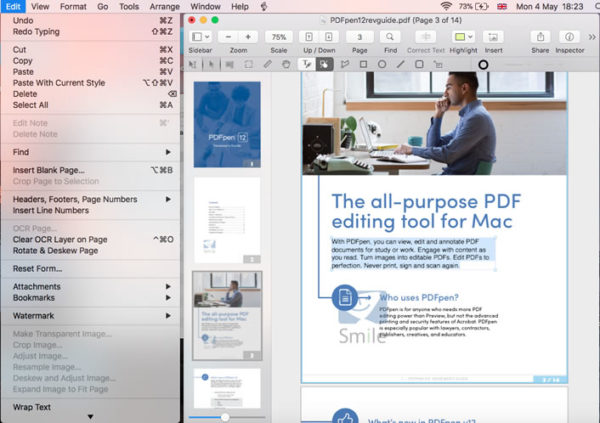Open the Edit menu in menu bar
This screenshot has width=600, height=423.
13,7
